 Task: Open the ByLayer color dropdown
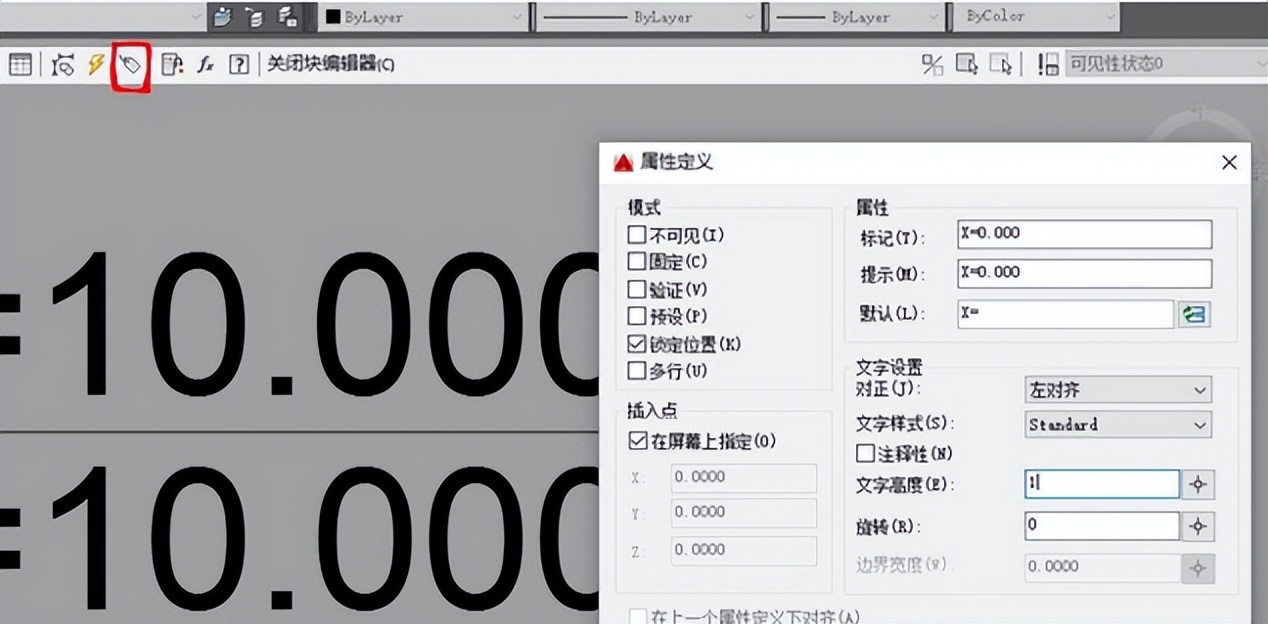point(425,16)
